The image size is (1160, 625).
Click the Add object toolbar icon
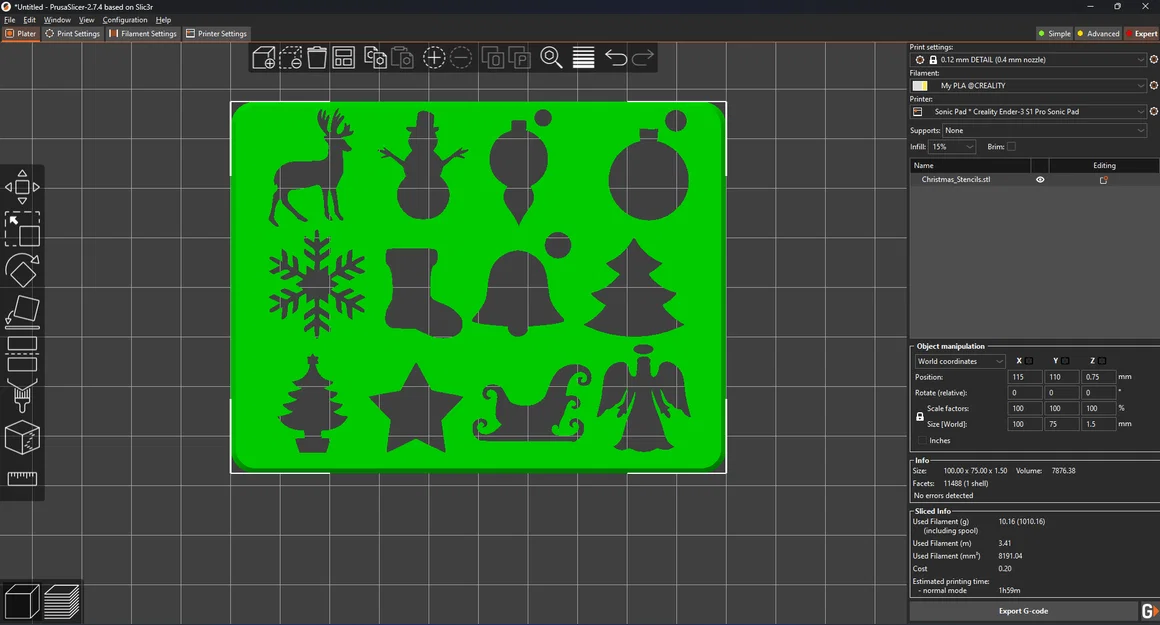263,58
